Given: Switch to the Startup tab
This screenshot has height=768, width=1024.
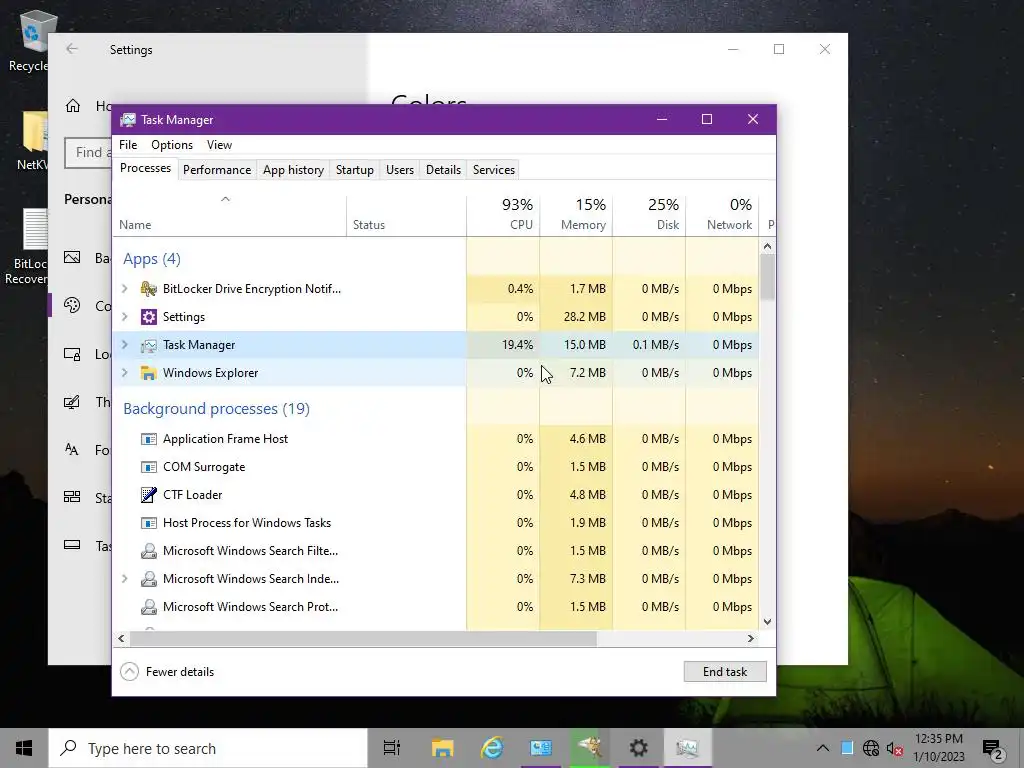Looking at the screenshot, I should [355, 170].
